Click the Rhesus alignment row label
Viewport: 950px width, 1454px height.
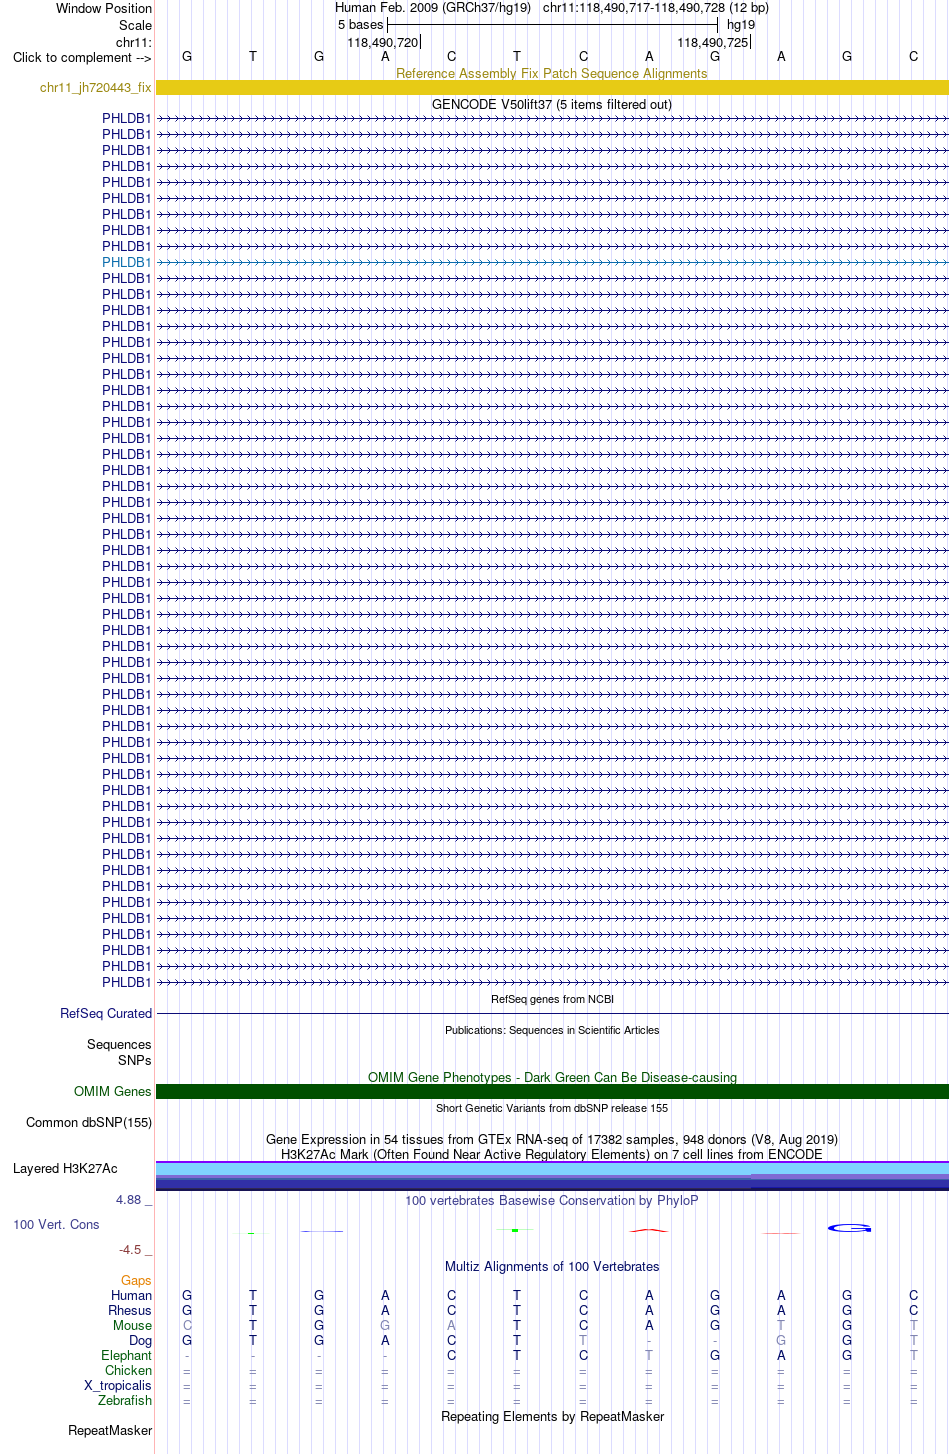coord(130,1310)
